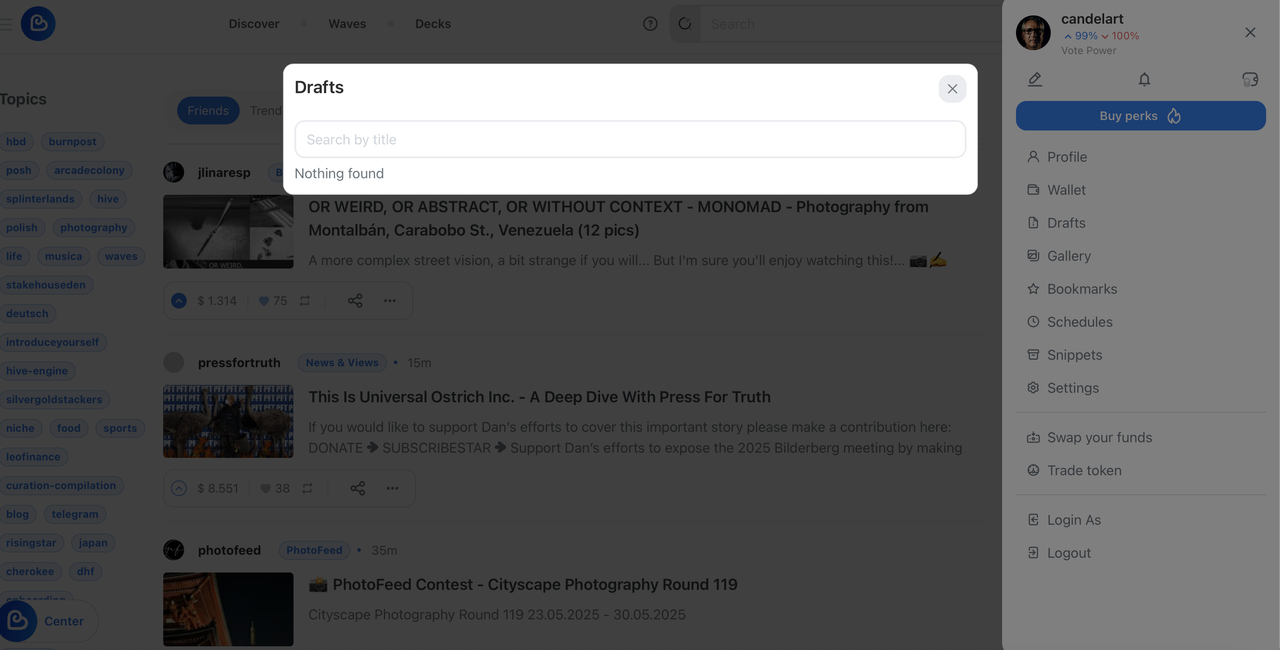
Task: Click the flame icon on Buy perks
Action: 1174,116
